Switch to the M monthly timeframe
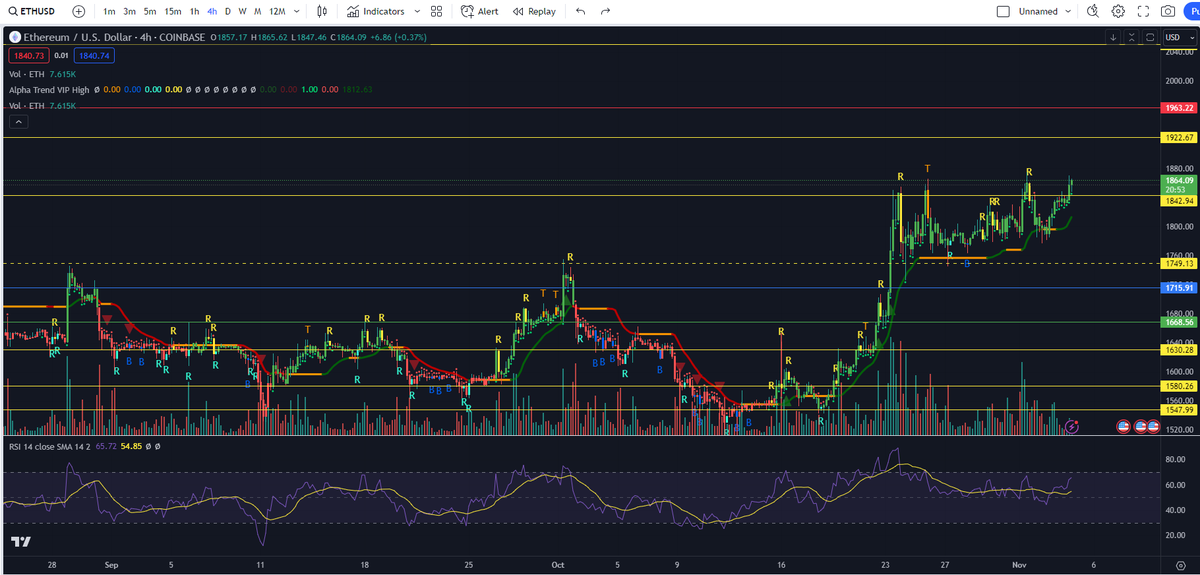The height and width of the screenshot is (575, 1200). point(258,11)
